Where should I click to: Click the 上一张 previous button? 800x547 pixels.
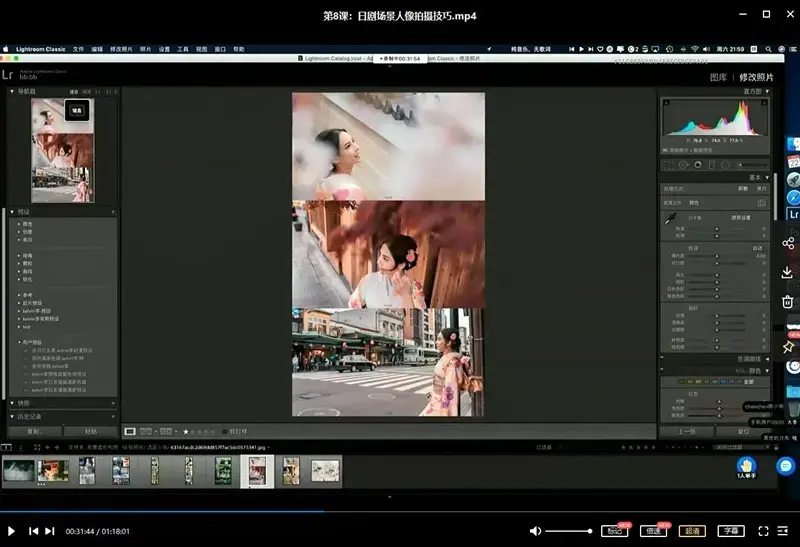(686, 431)
